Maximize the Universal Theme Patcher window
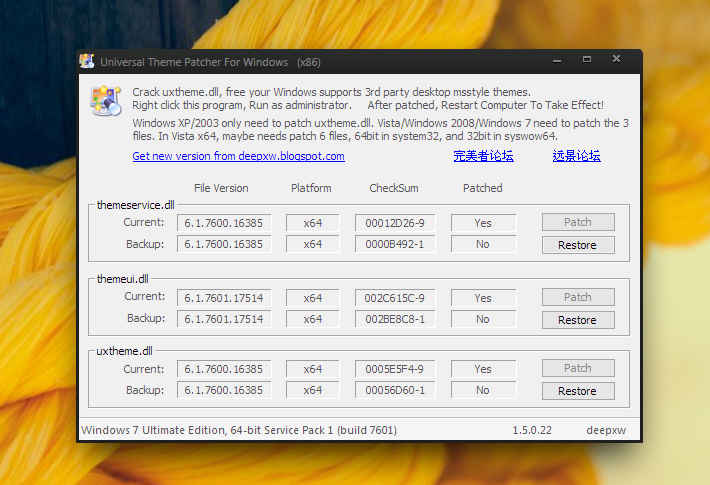The width and height of the screenshot is (710, 485). [587, 59]
